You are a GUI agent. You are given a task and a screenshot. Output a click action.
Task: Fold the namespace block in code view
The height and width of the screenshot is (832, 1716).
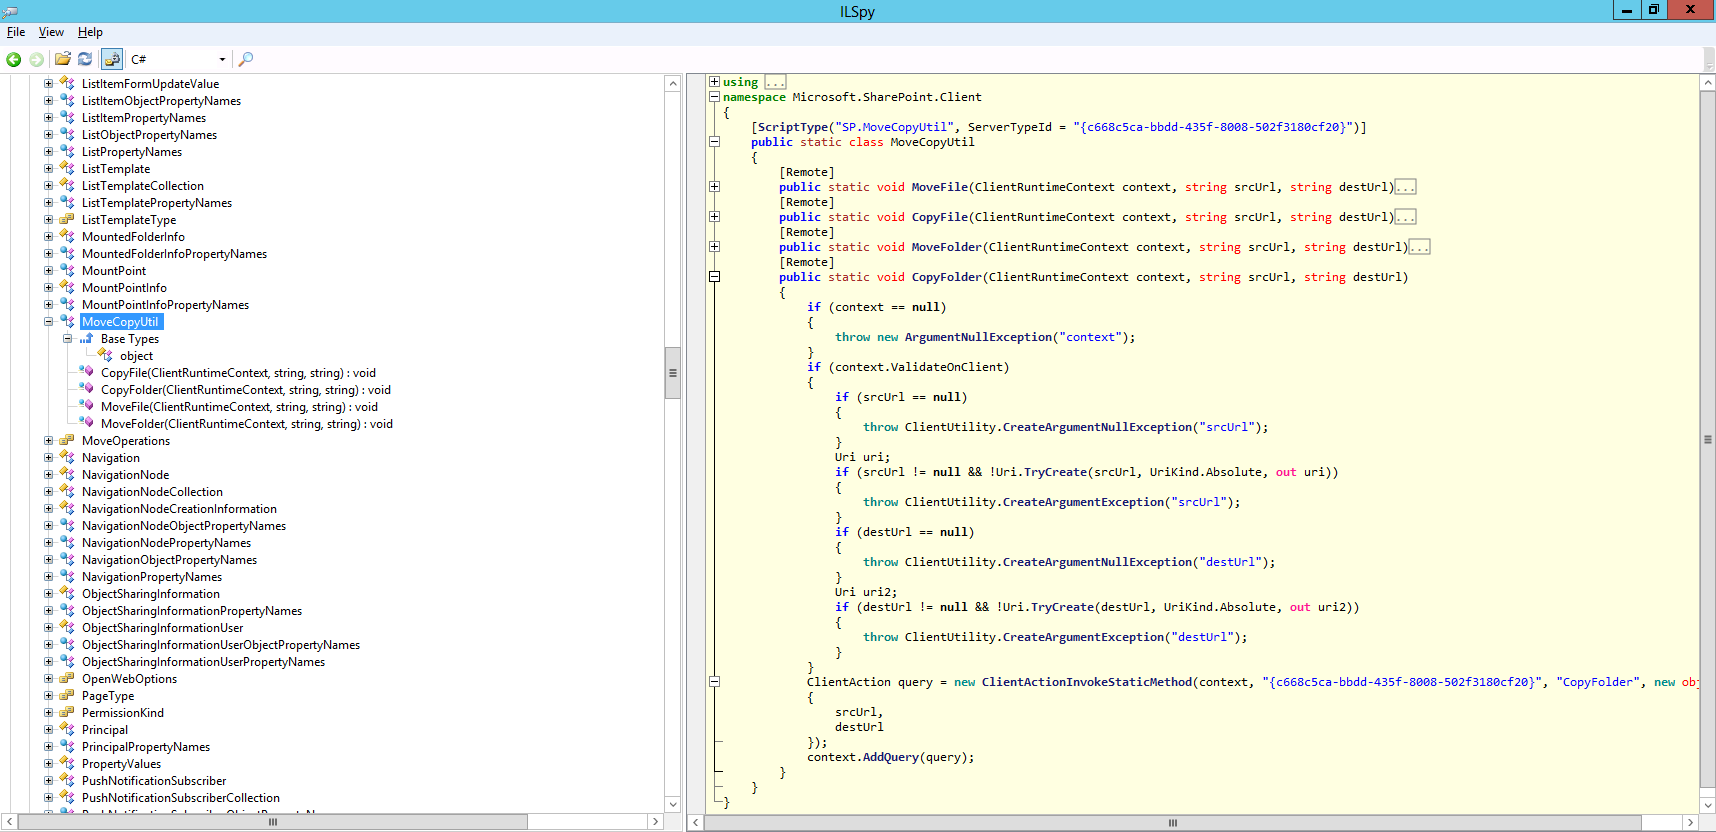click(714, 97)
